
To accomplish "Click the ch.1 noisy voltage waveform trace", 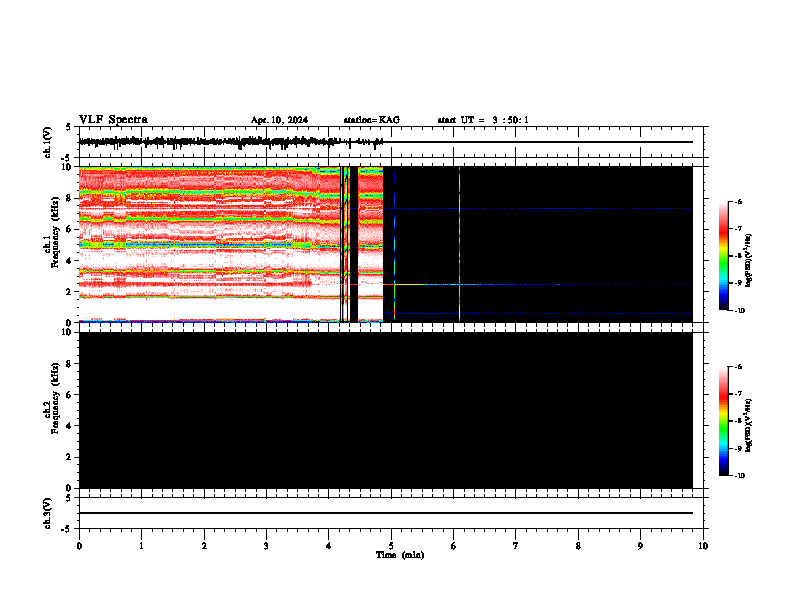I will 231,142.
